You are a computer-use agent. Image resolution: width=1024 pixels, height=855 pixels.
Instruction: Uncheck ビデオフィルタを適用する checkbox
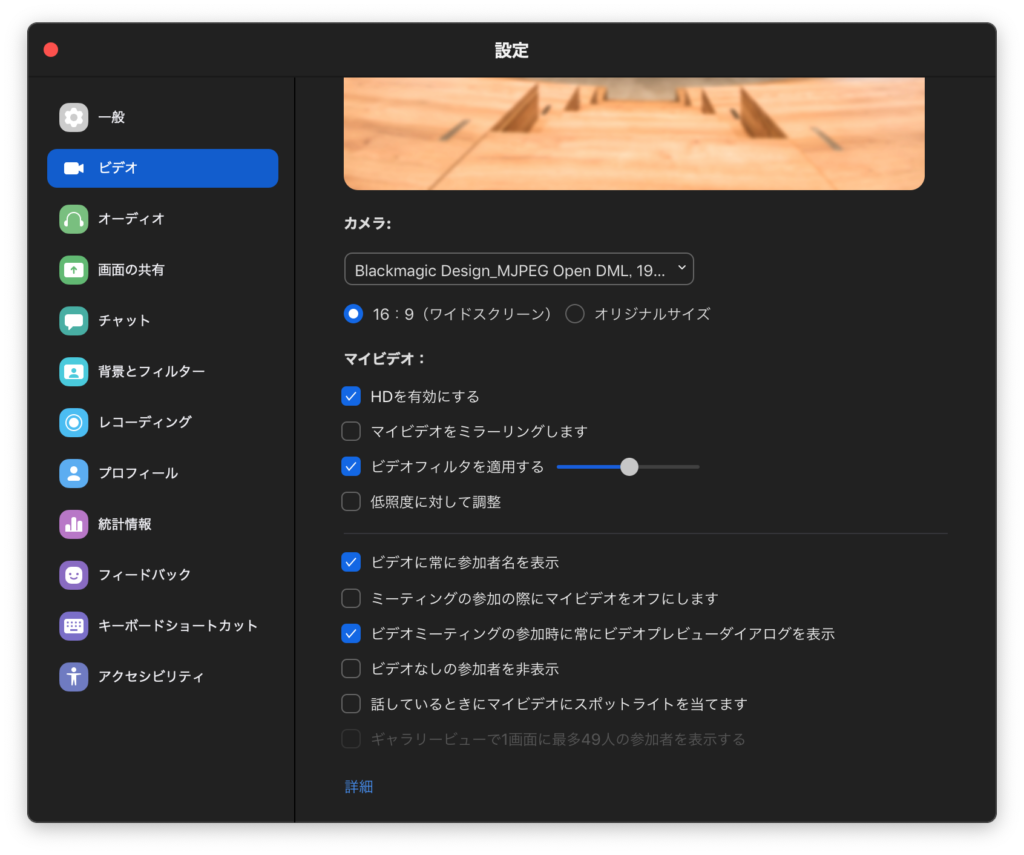(351, 467)
